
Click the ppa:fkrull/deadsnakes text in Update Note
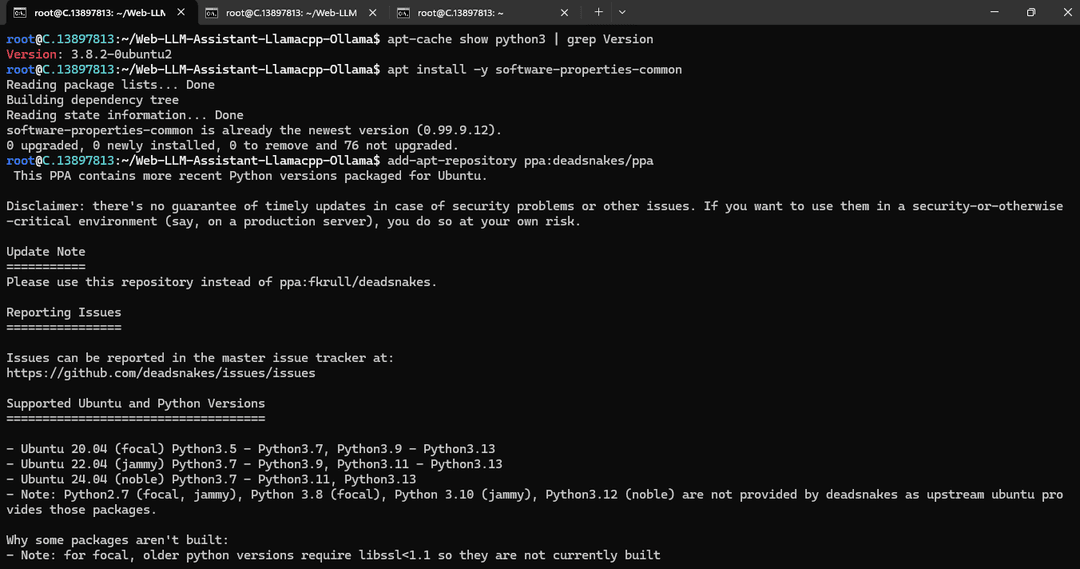(x=354, y=282)
